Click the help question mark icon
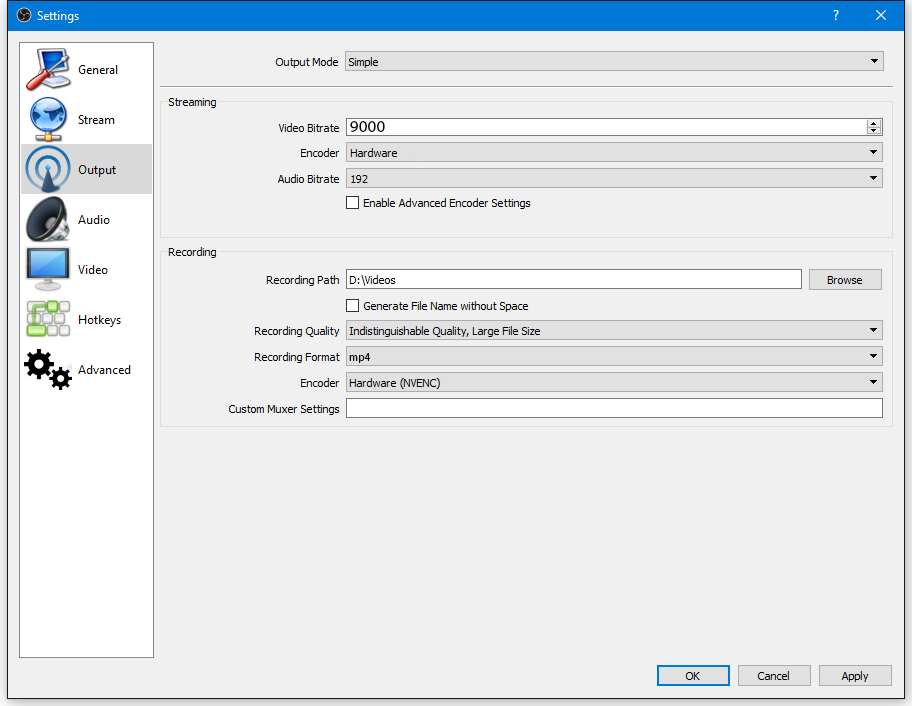Screen dimensions: 912x706 [x=835, y=15]
